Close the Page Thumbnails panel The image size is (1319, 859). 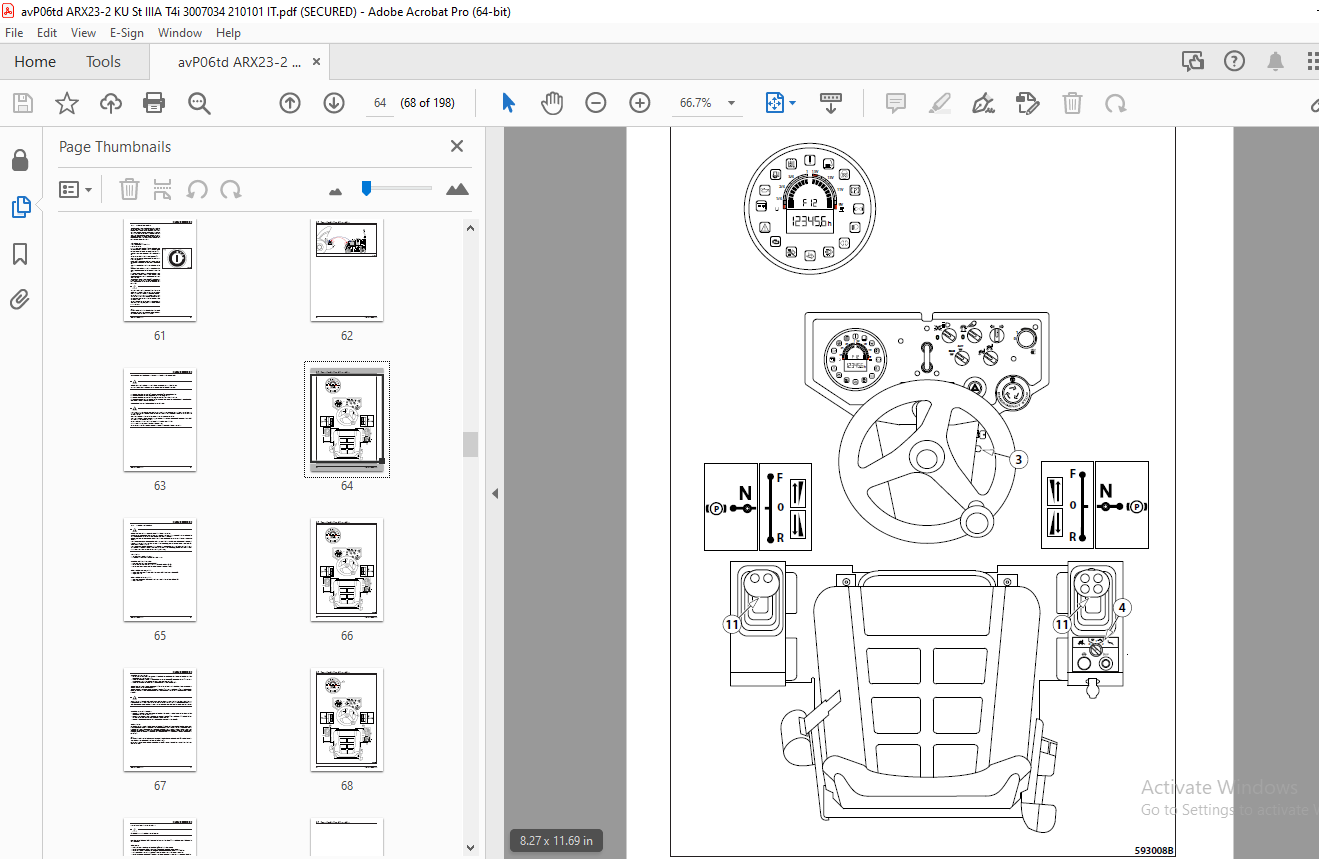(457, 146)
